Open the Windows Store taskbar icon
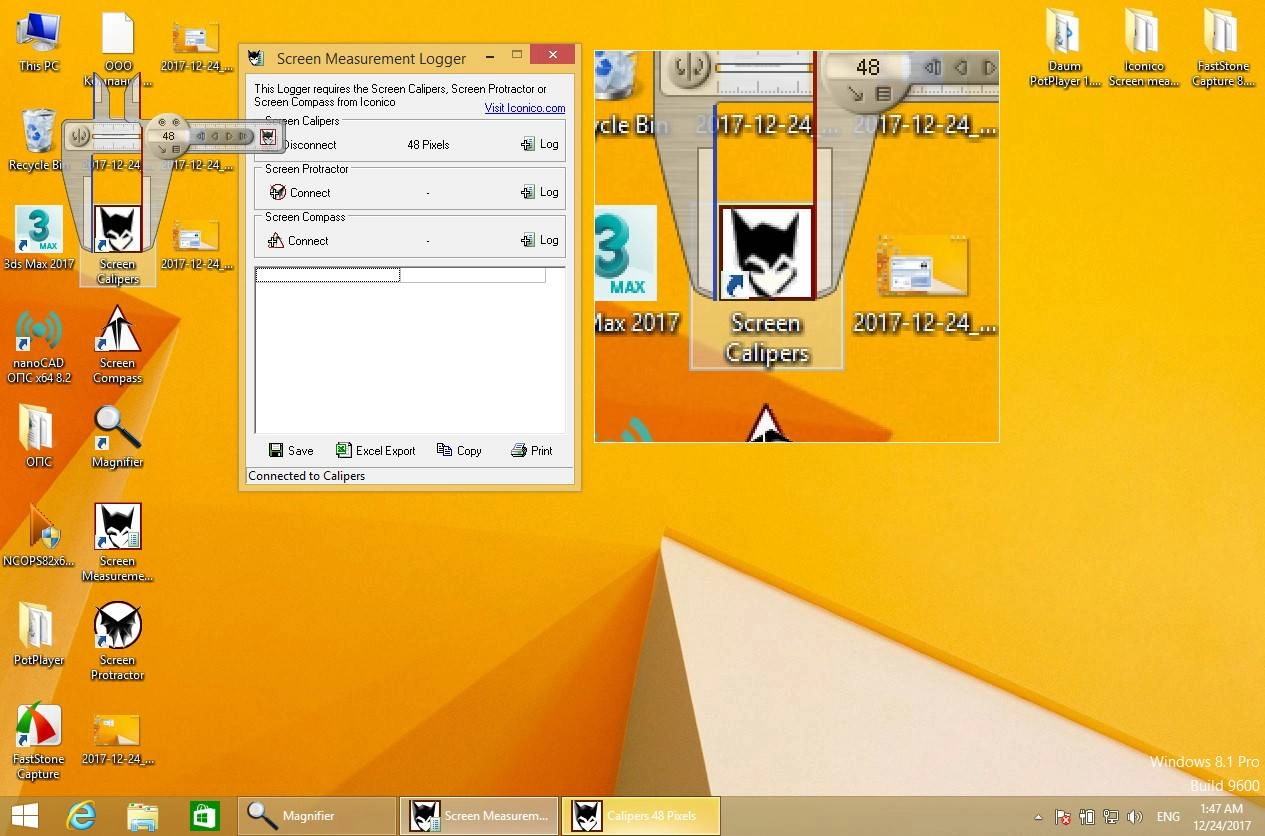 pos(204,816)
